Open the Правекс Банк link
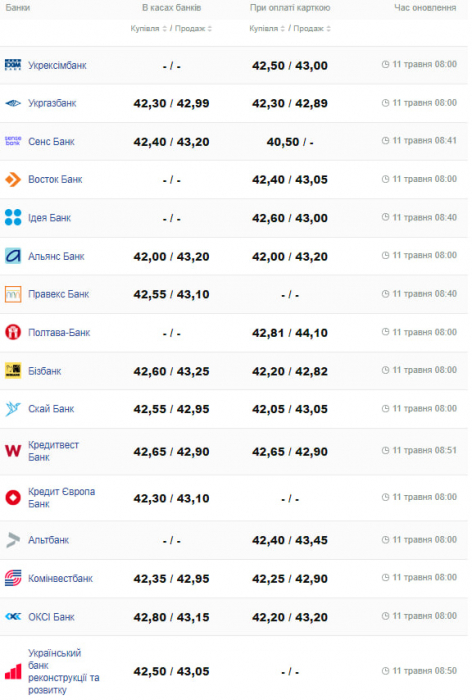The height and width of the screenshot is (700, 472). pos(58,295)
